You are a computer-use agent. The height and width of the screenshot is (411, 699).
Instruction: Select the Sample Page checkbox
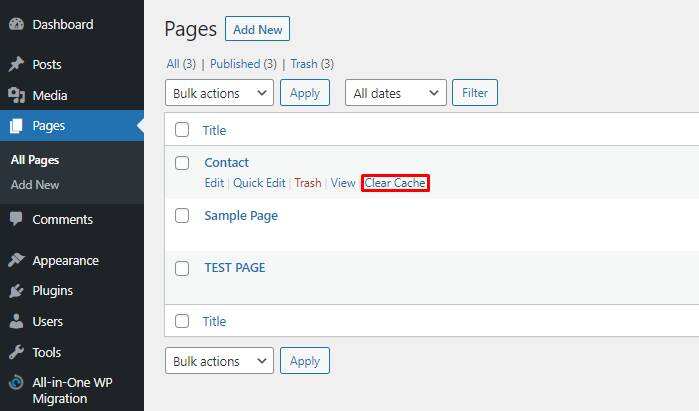click(182, 216)
